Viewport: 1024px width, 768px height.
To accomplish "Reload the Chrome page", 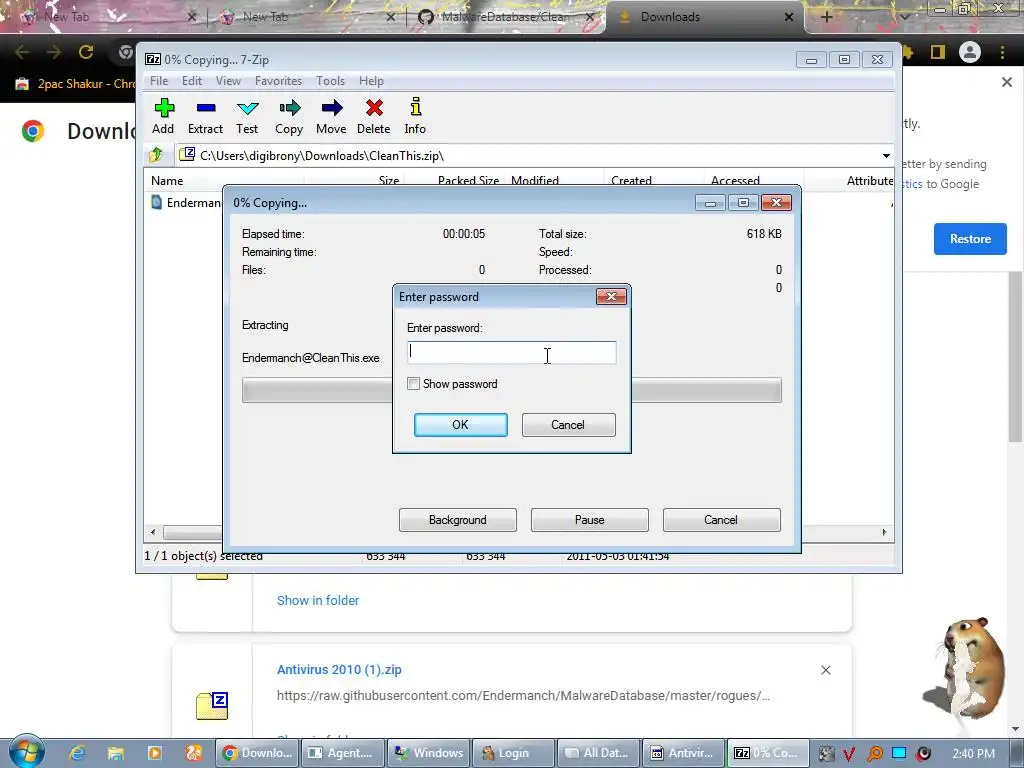I will coord(86,52).
